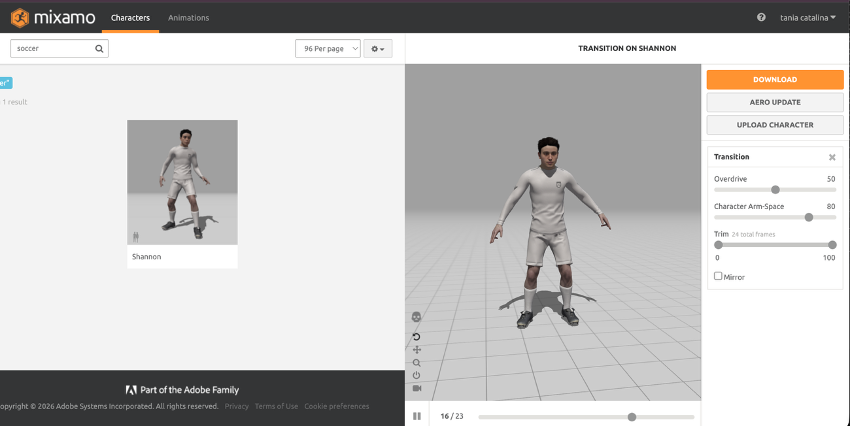The width and height of the screenshot is (850, 426).
Task: Click the Overdrive value 50
Action: [830, 179]
